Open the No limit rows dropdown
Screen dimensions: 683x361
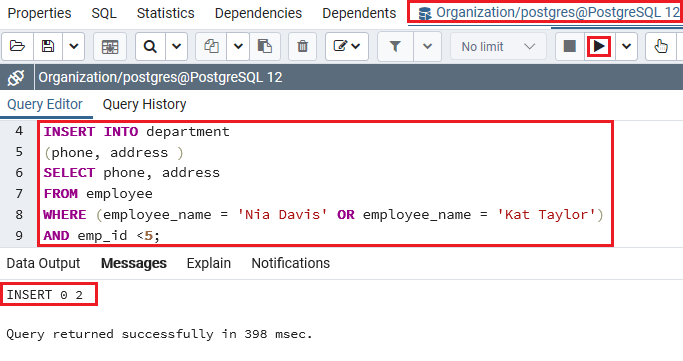(x=498, y=46)
